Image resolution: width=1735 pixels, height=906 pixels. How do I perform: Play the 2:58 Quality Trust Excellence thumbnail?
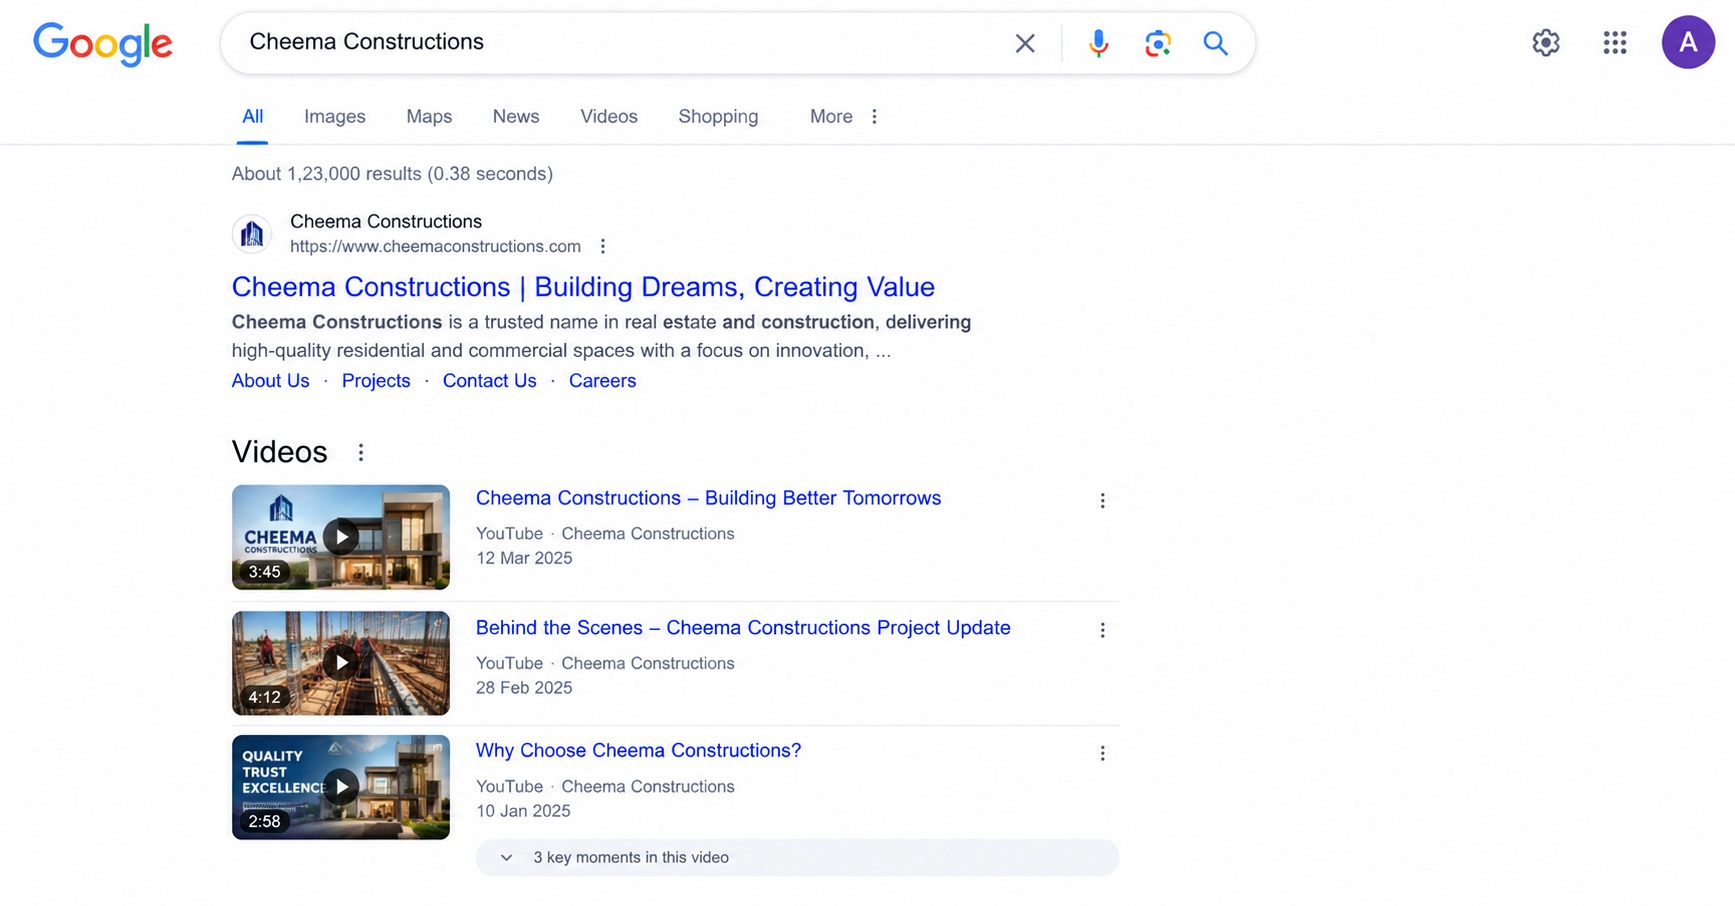341,787
